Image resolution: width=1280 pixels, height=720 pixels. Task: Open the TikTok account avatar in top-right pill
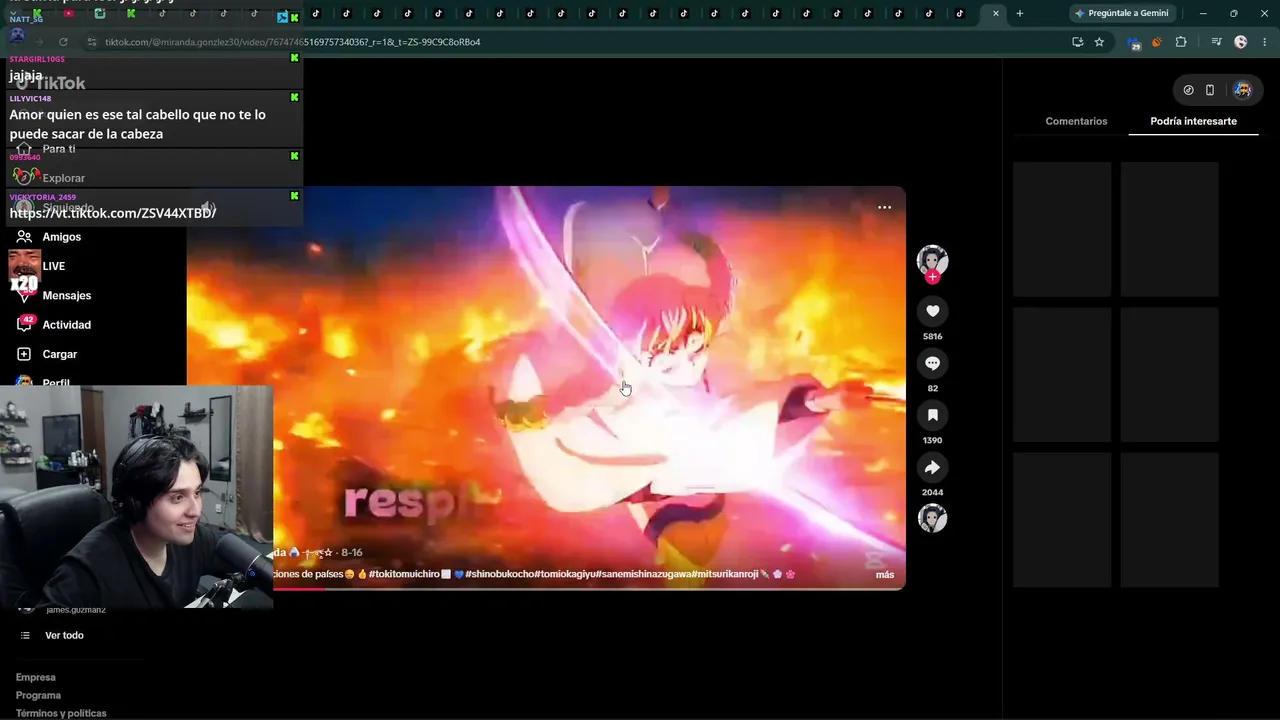1242,90
